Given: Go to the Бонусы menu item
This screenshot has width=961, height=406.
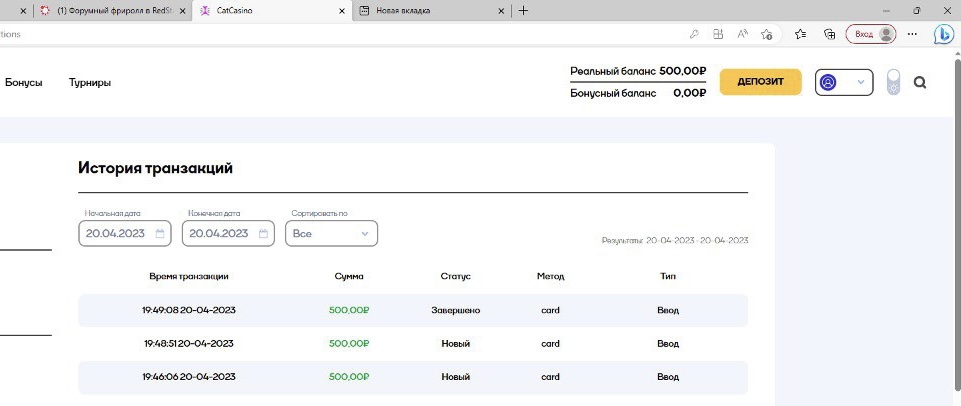Looking at the screenshot, I should (23, 82).
